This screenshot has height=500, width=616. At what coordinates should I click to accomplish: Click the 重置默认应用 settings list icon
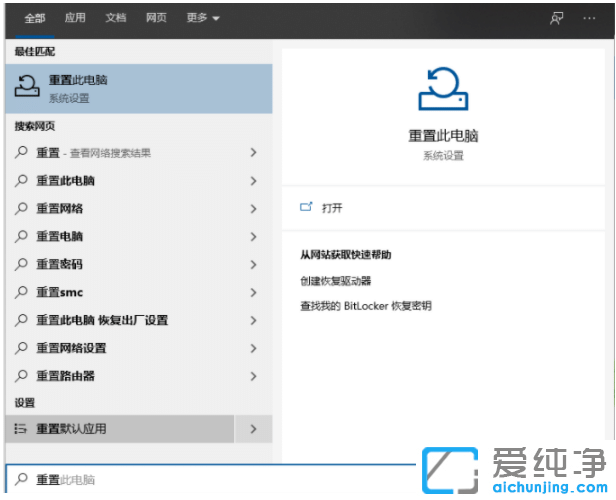[21, 429]
